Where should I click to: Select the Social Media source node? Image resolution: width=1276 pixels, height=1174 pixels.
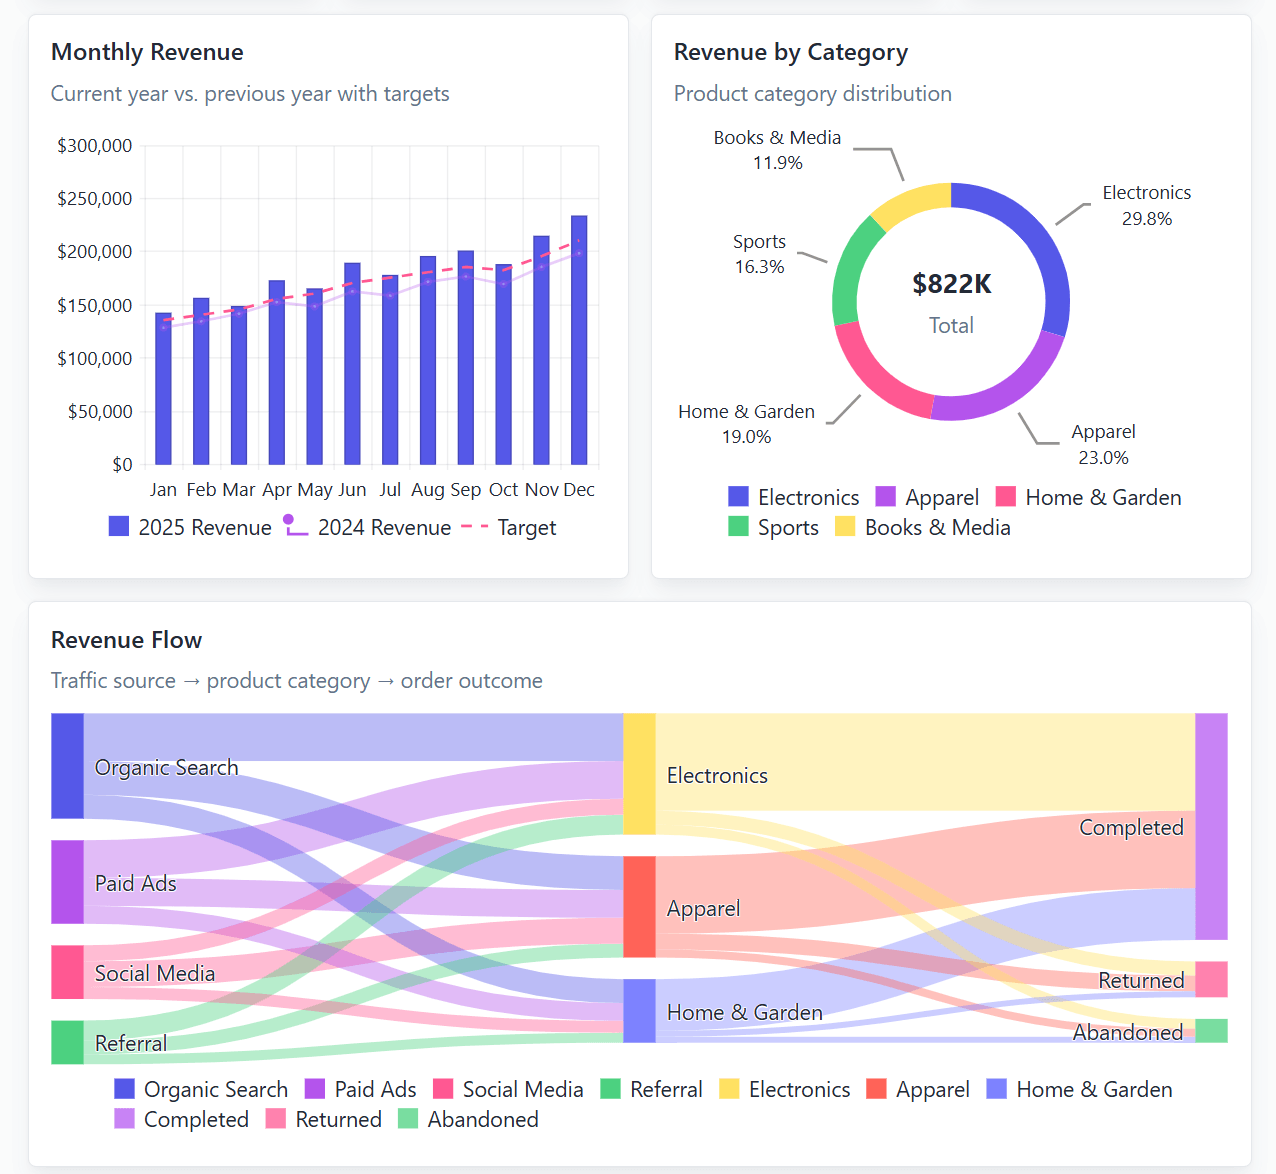(67, 972)
